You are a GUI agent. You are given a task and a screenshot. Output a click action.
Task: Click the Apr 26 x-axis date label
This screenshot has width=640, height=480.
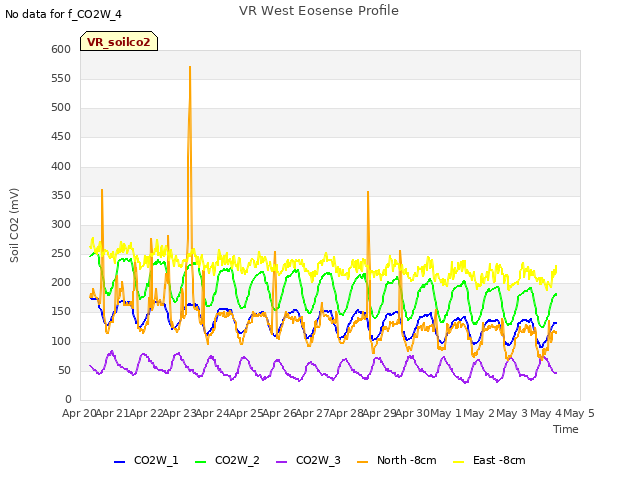279,413
